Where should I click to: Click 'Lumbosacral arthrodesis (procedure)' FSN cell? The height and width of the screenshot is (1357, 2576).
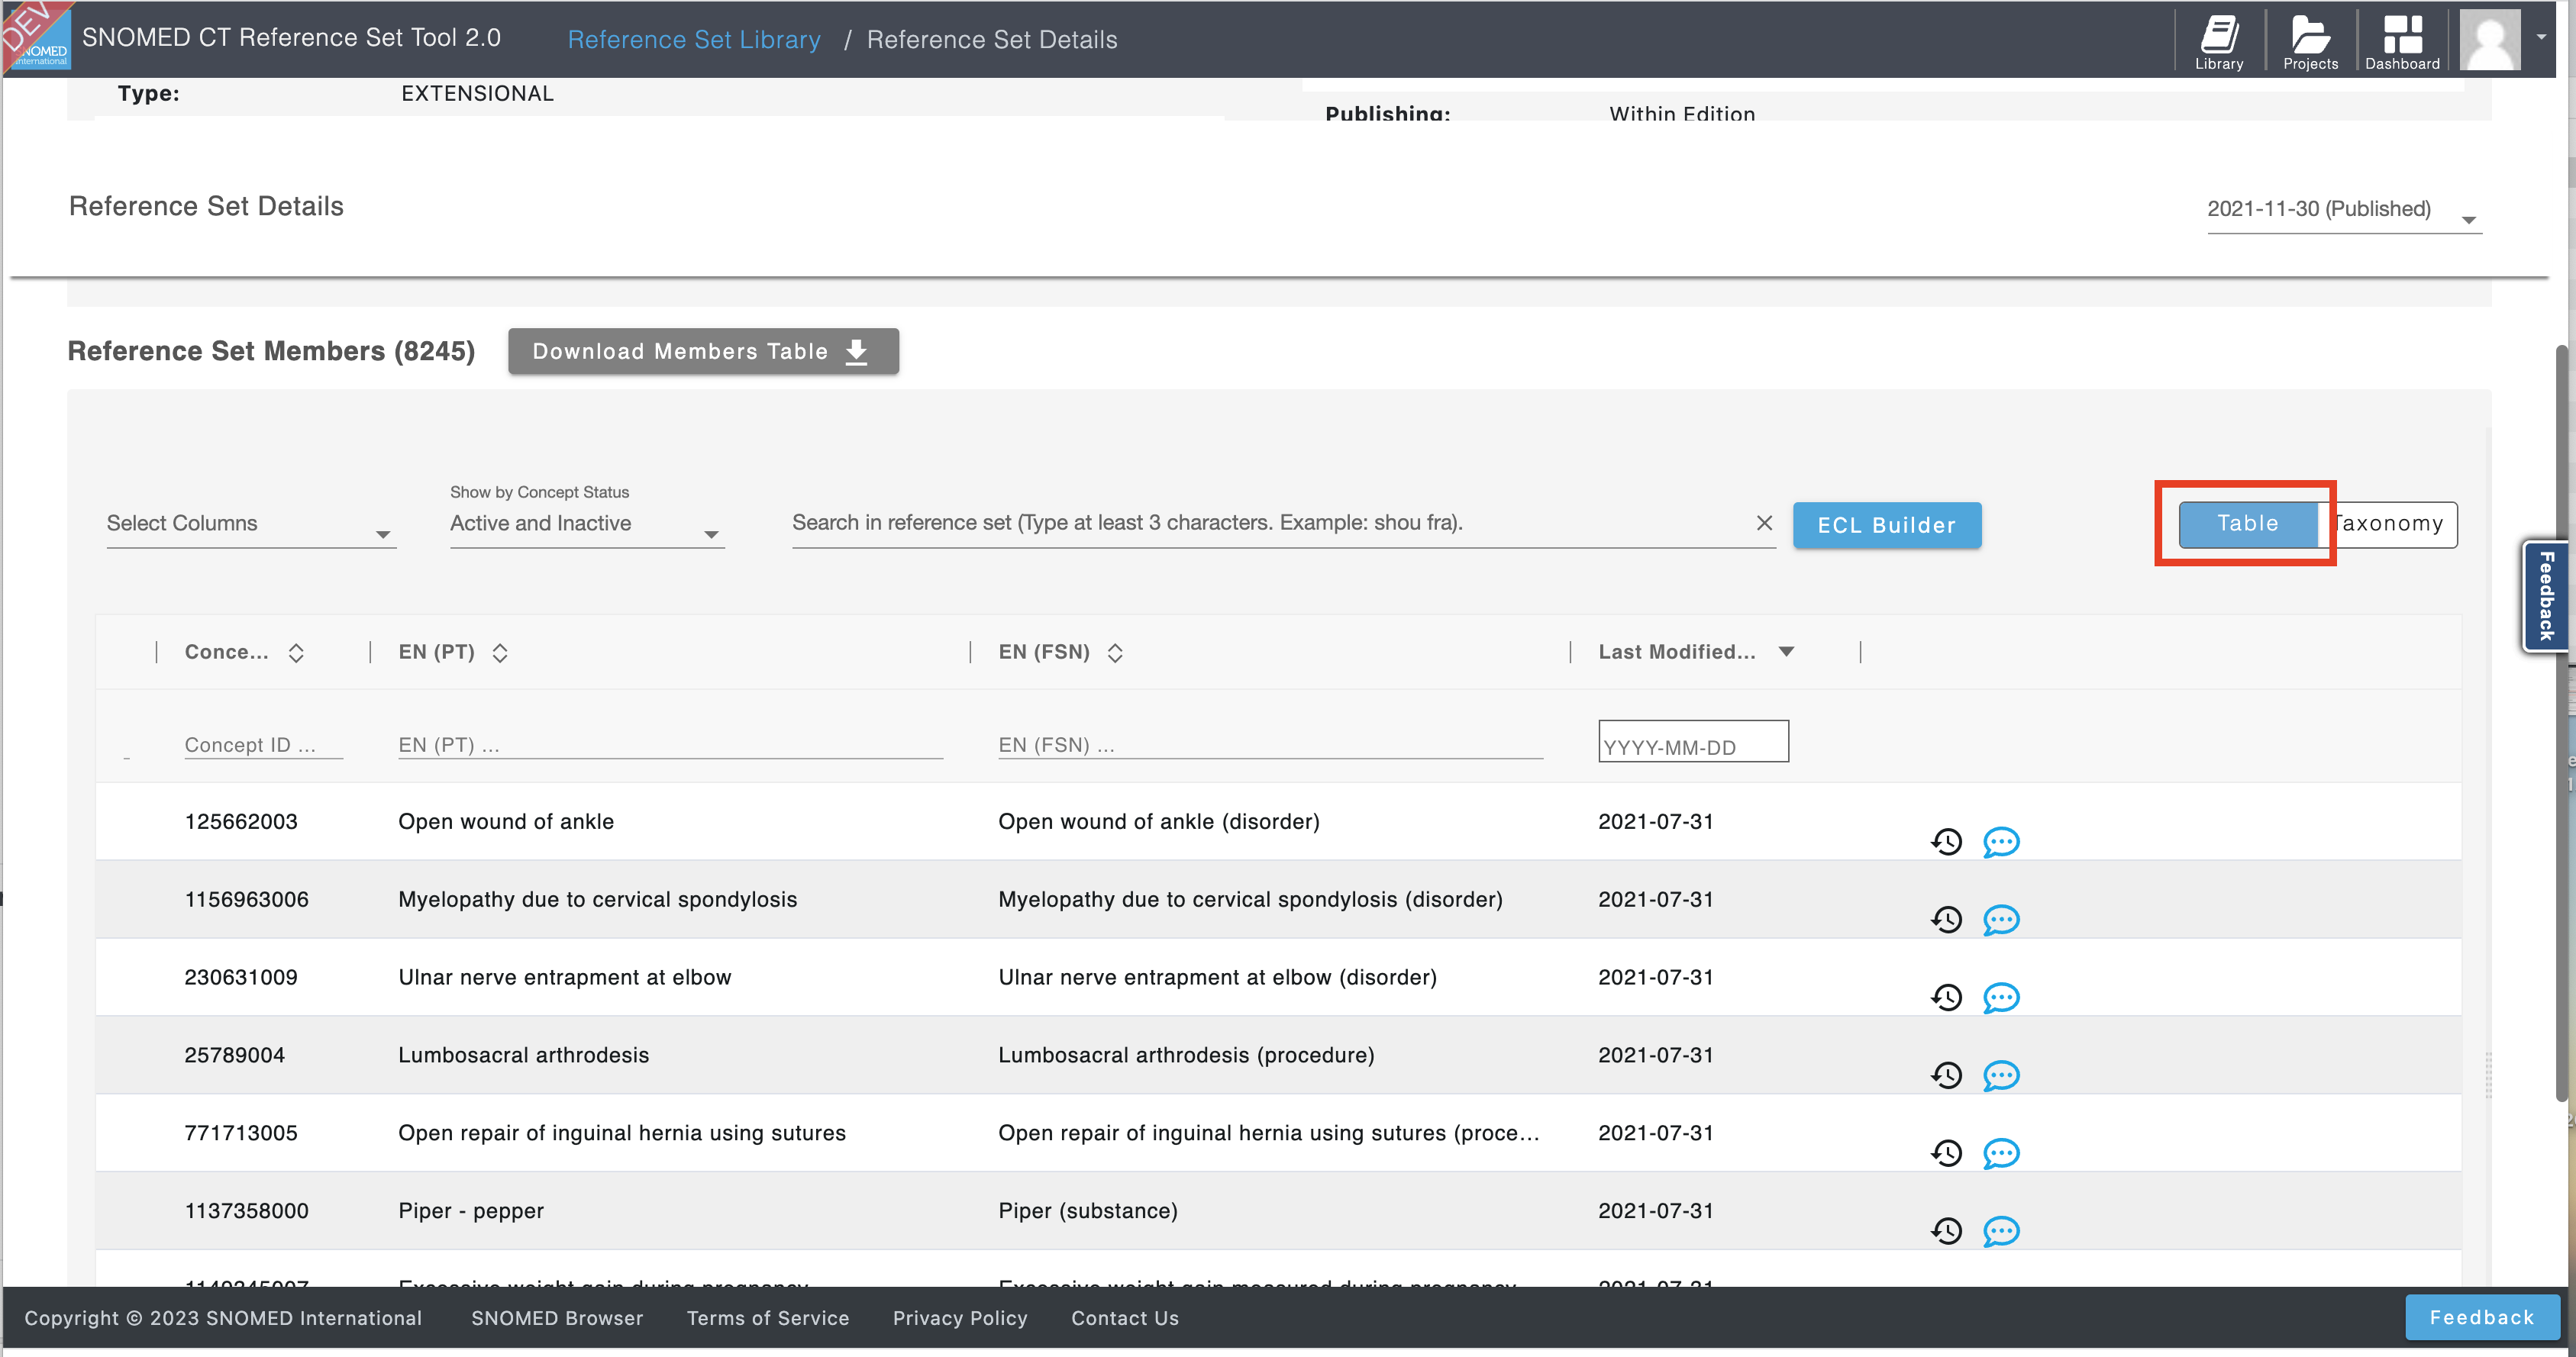tap(1186, 1056)
